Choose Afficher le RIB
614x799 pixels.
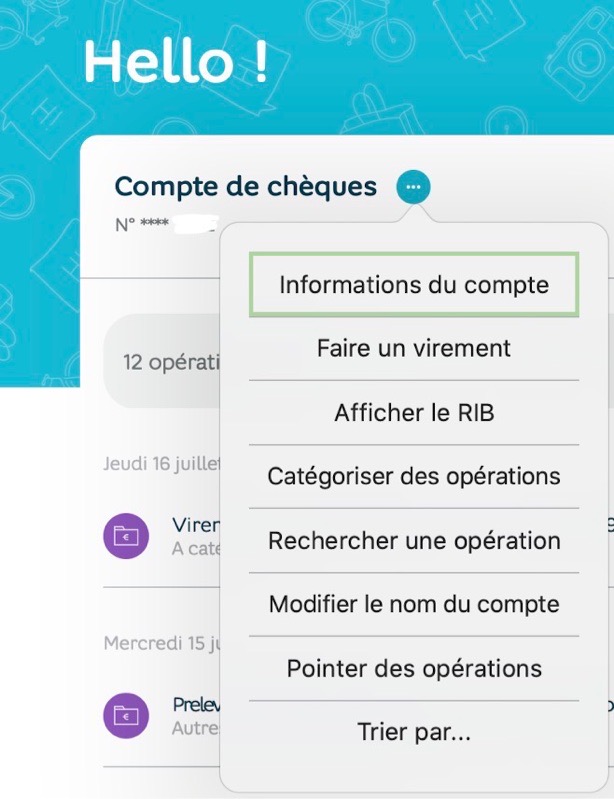[413, 413]
